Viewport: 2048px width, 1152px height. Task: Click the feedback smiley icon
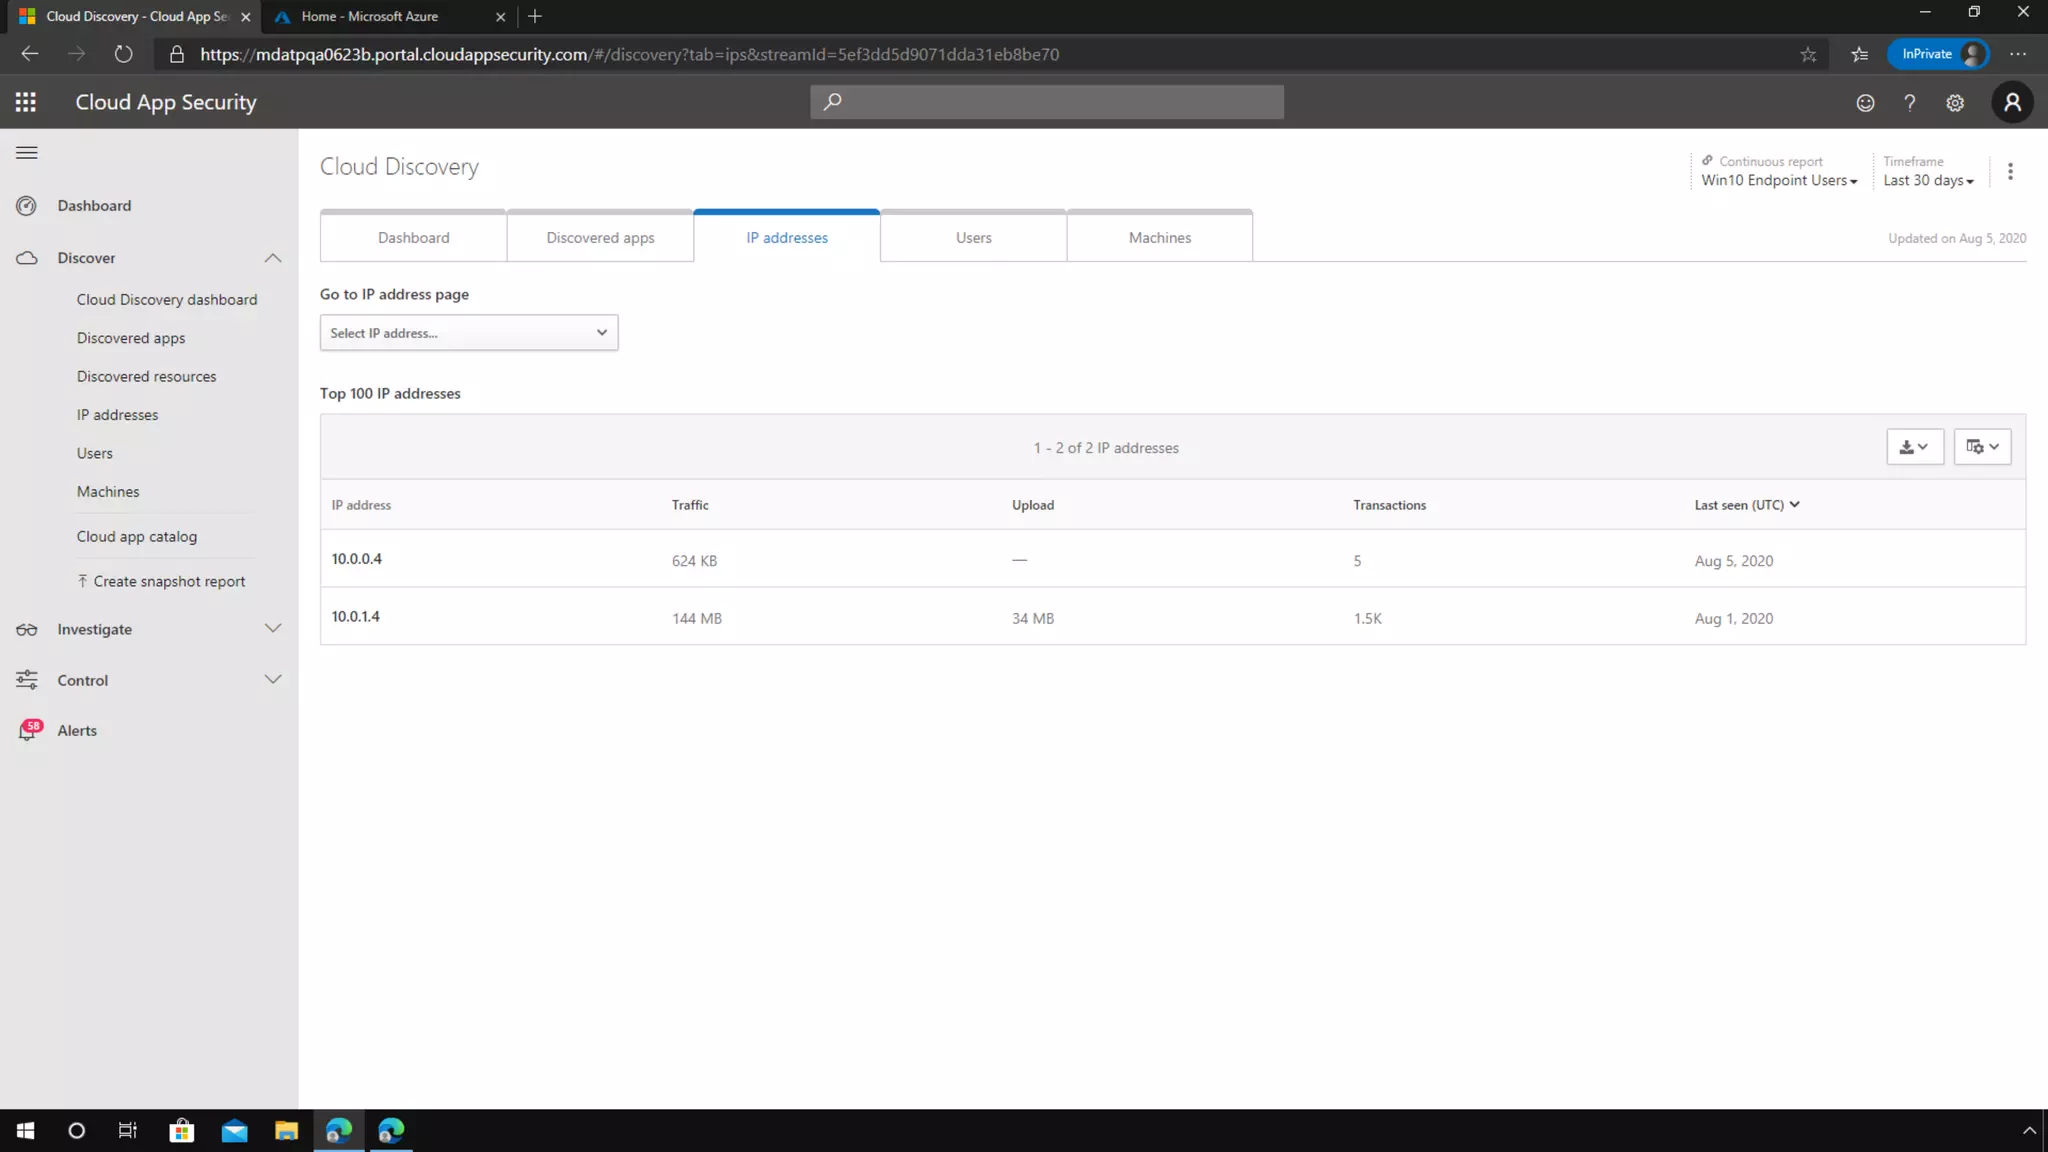click(x=1865, y=103)
